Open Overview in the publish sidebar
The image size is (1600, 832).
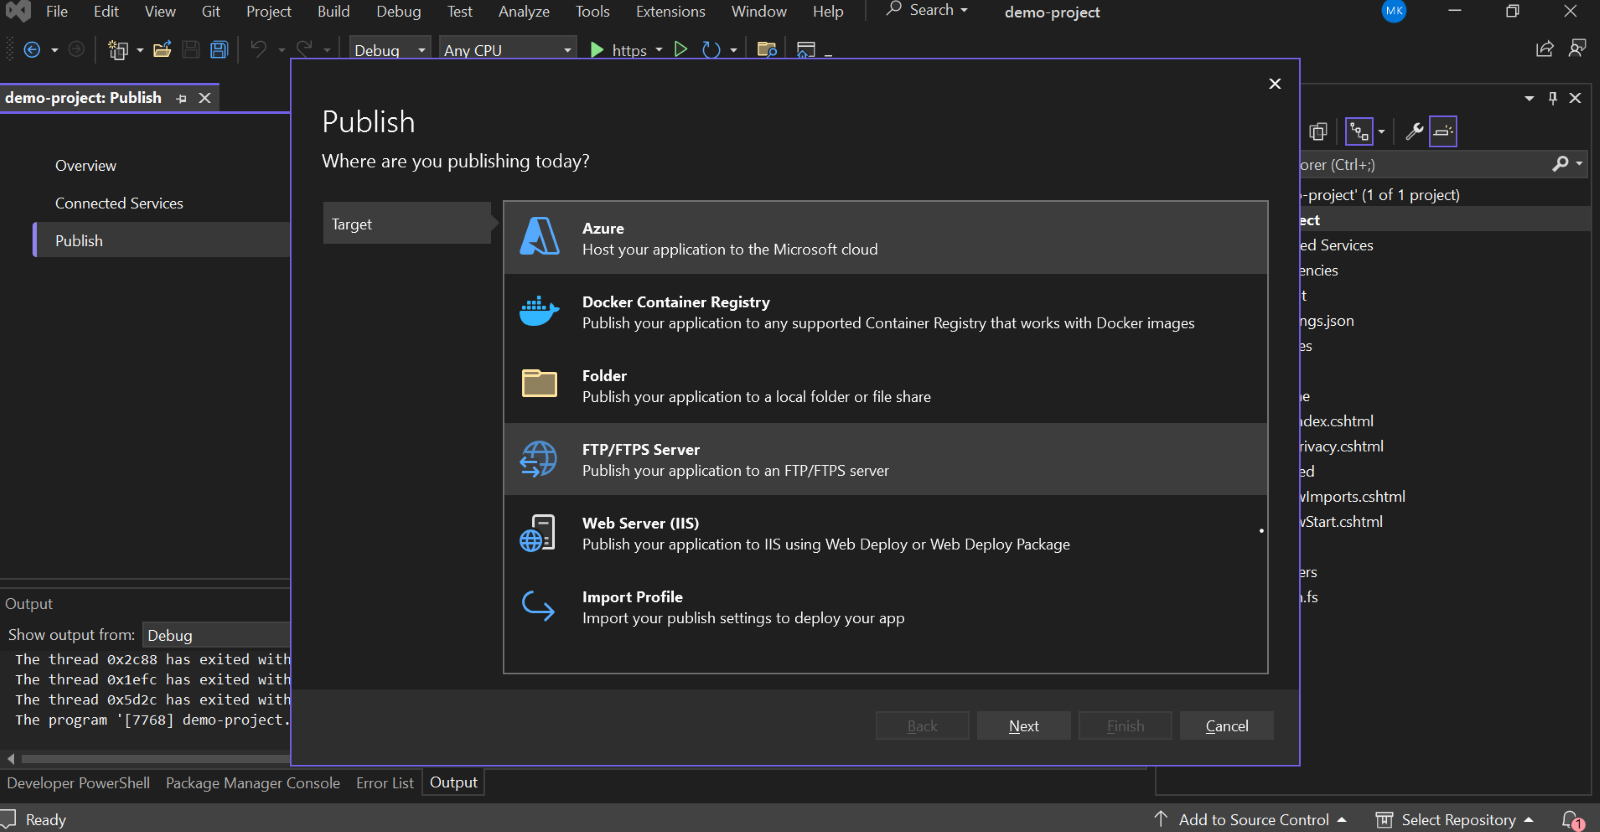[x=86, y=166]
